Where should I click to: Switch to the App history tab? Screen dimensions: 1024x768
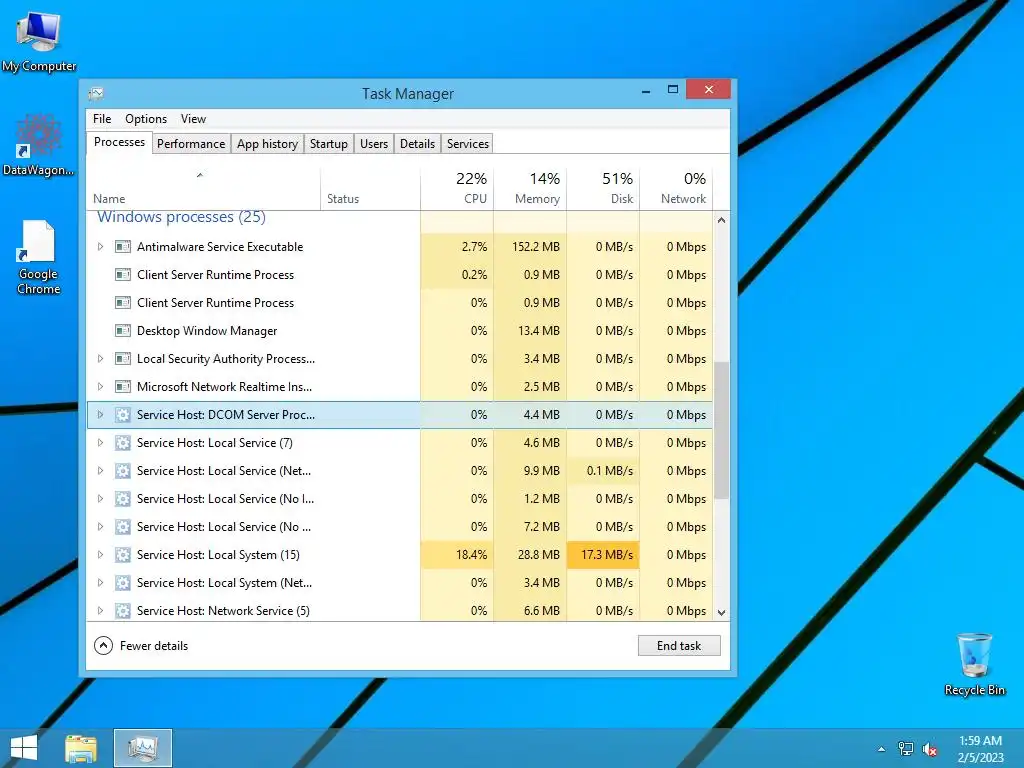point(267,144)
